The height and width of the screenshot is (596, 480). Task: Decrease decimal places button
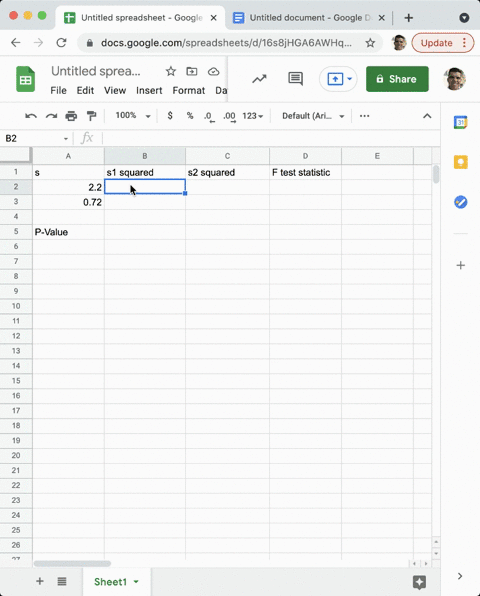coord(209,116)
